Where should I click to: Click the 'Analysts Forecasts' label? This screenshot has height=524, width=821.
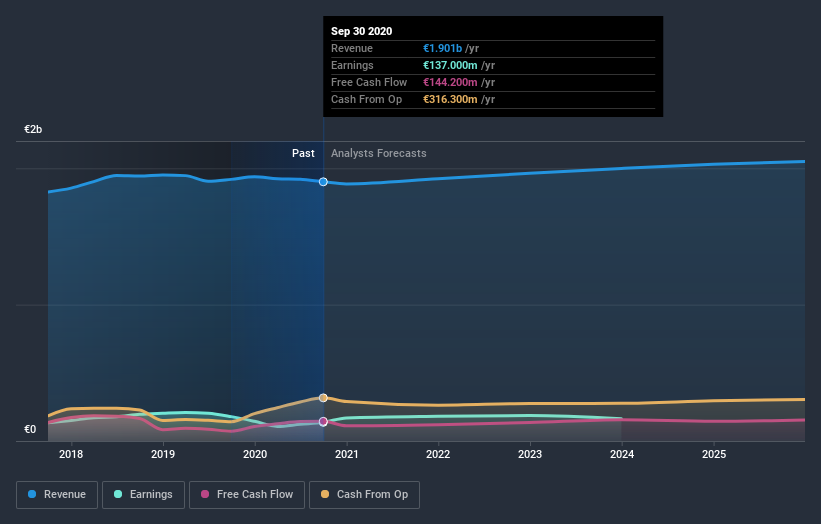point(379,153)
